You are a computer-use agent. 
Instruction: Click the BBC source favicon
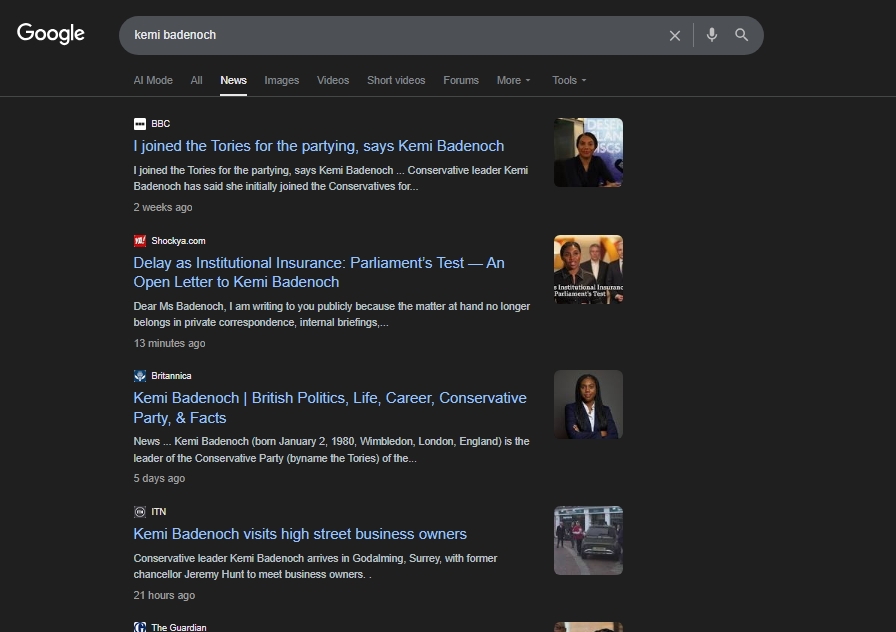tap(140, 124)
